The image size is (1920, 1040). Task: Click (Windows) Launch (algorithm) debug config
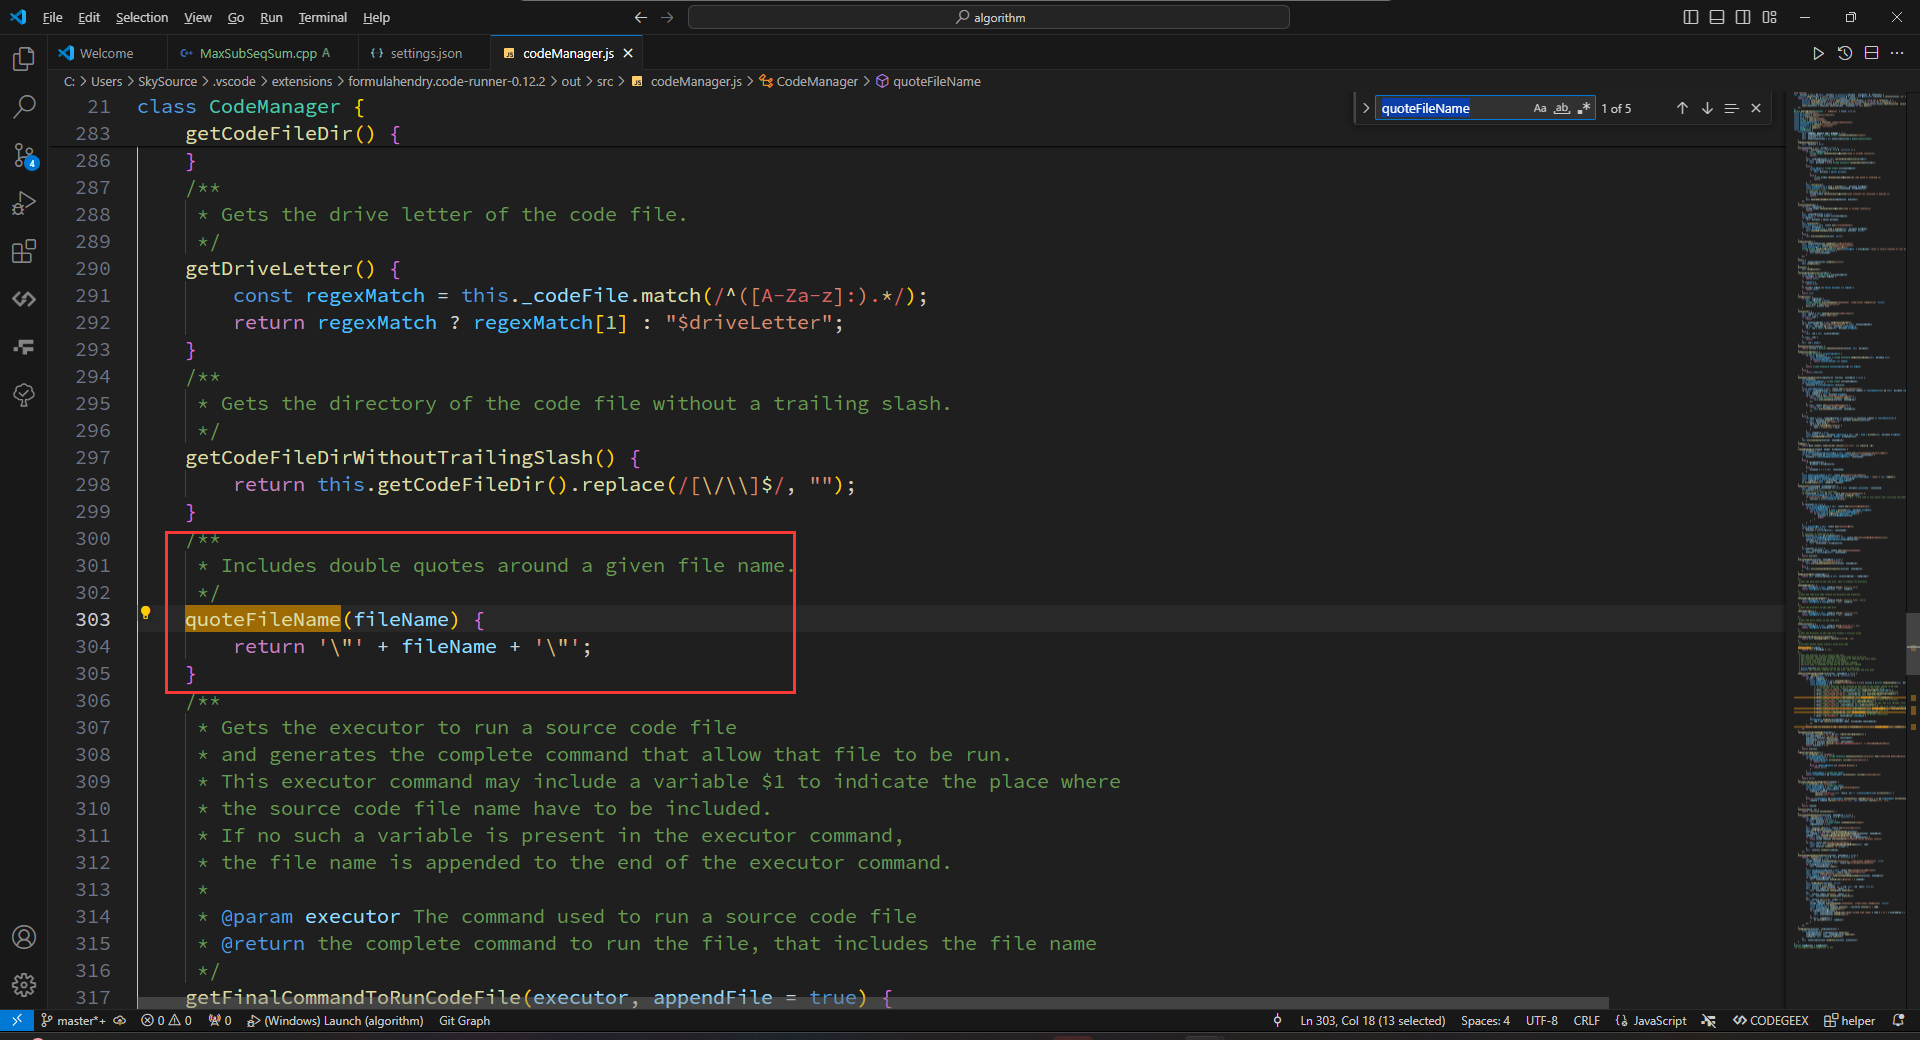[x=335, y=1021]
